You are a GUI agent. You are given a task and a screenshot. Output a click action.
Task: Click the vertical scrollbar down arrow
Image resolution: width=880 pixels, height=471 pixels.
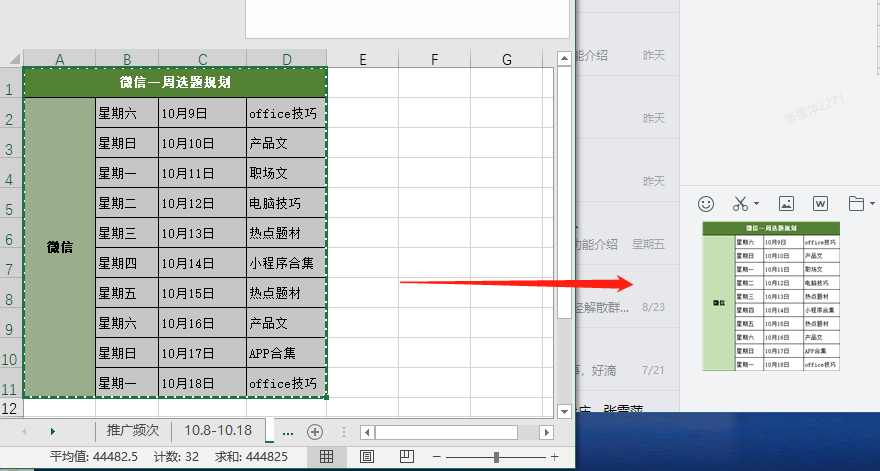pos(565,411)
